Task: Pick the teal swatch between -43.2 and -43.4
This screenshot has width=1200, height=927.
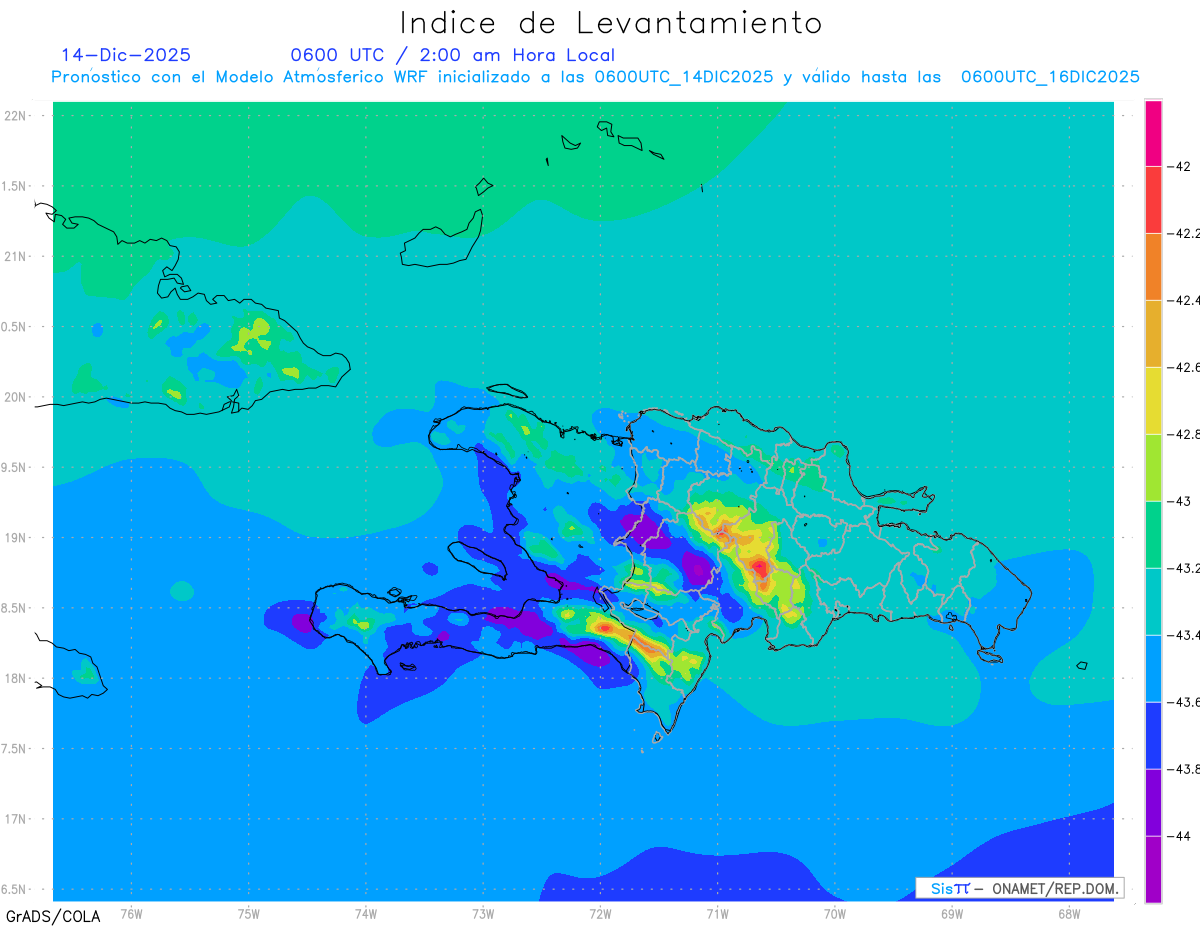Action: coord(1153,602)
